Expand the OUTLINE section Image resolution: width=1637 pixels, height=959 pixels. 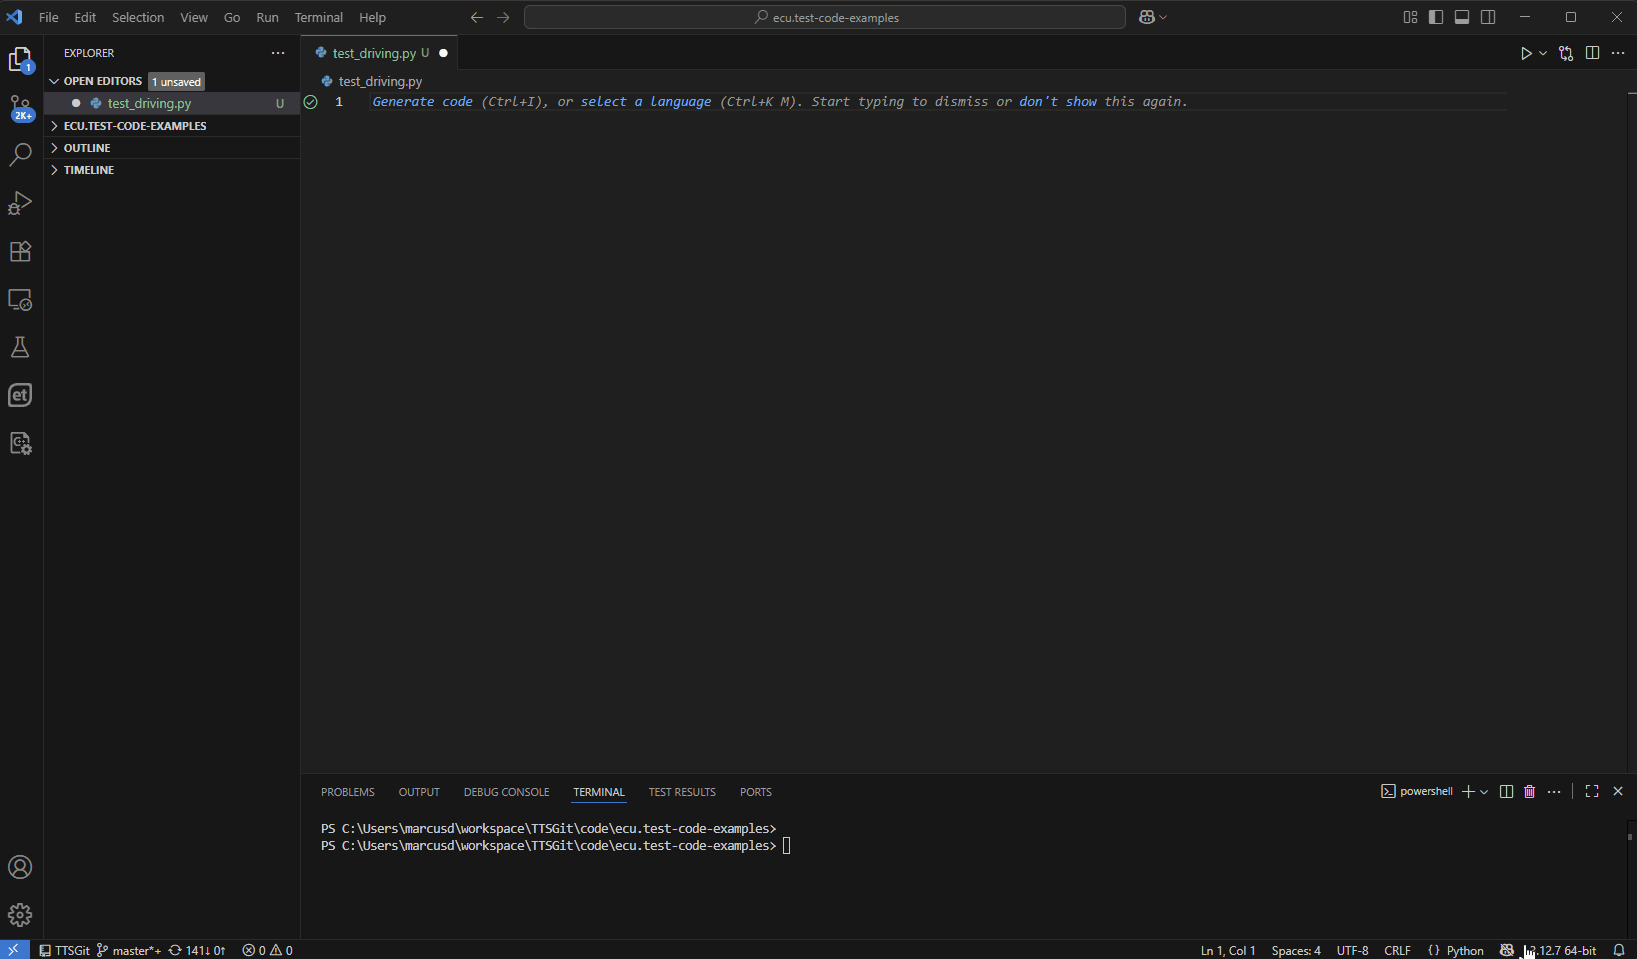(87, 148)
